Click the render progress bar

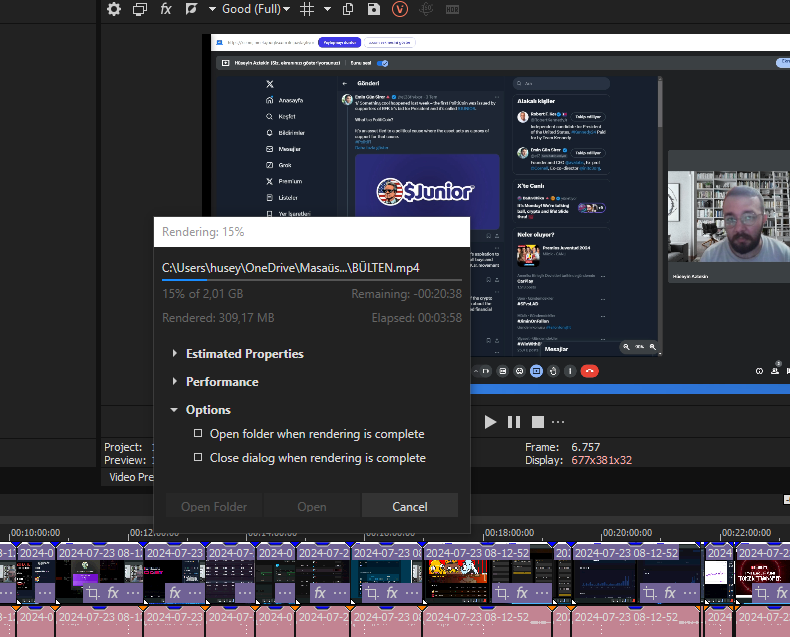312,279
